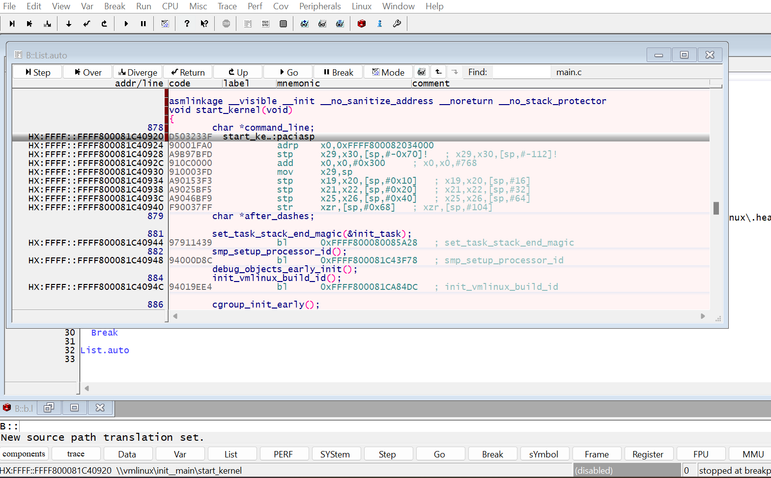Click Over button in List window
This screenshot has height=478, width=771.
click(x=88, y=72)
